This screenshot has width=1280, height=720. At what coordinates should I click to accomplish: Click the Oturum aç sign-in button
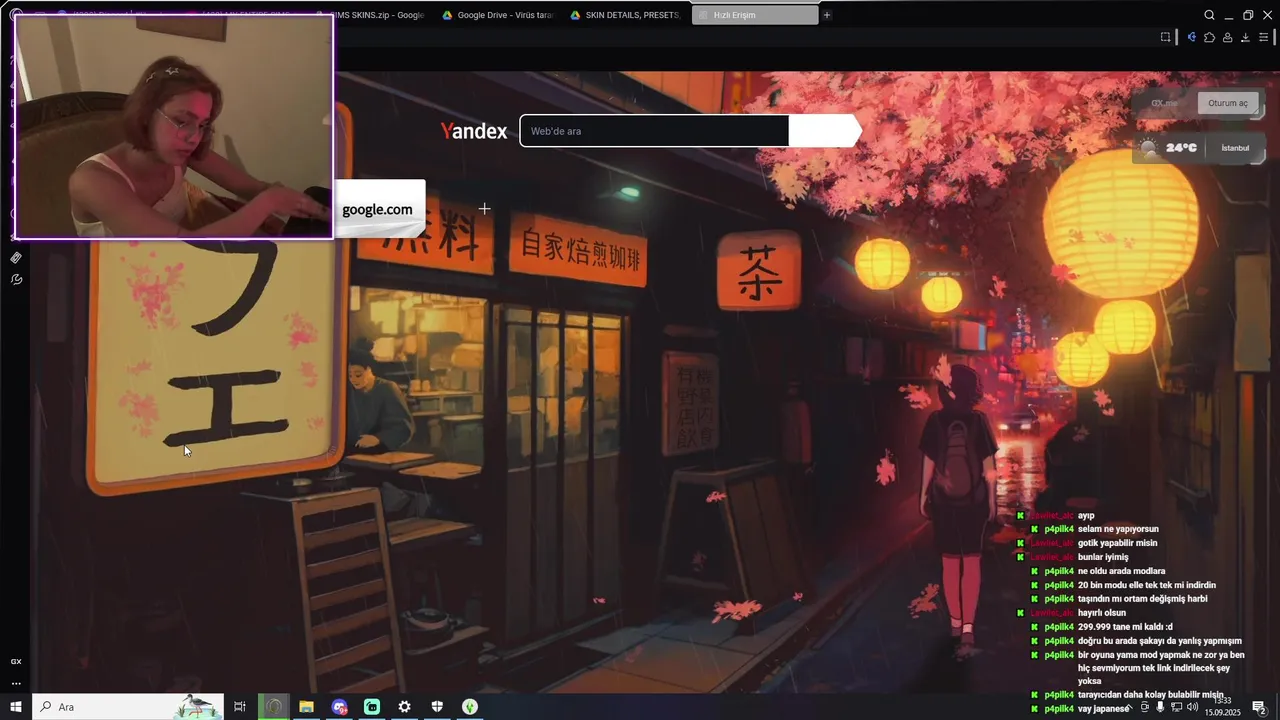tap(1227, 103)
